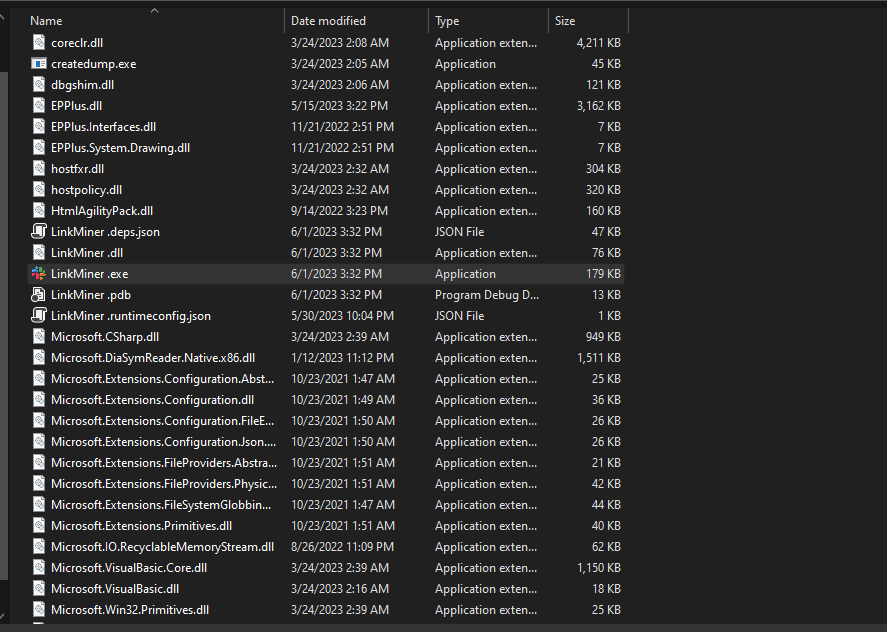The height and width of the screenshot is (632, 887).
Task: Select the LinkMiner .runtimeconfig.json file name
Action: pyautogui.click(x=131, y=315)
